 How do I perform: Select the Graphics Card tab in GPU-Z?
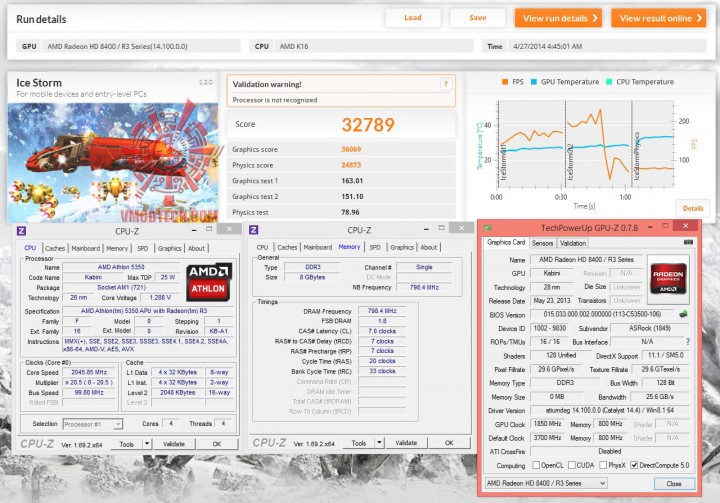[506, 242]
